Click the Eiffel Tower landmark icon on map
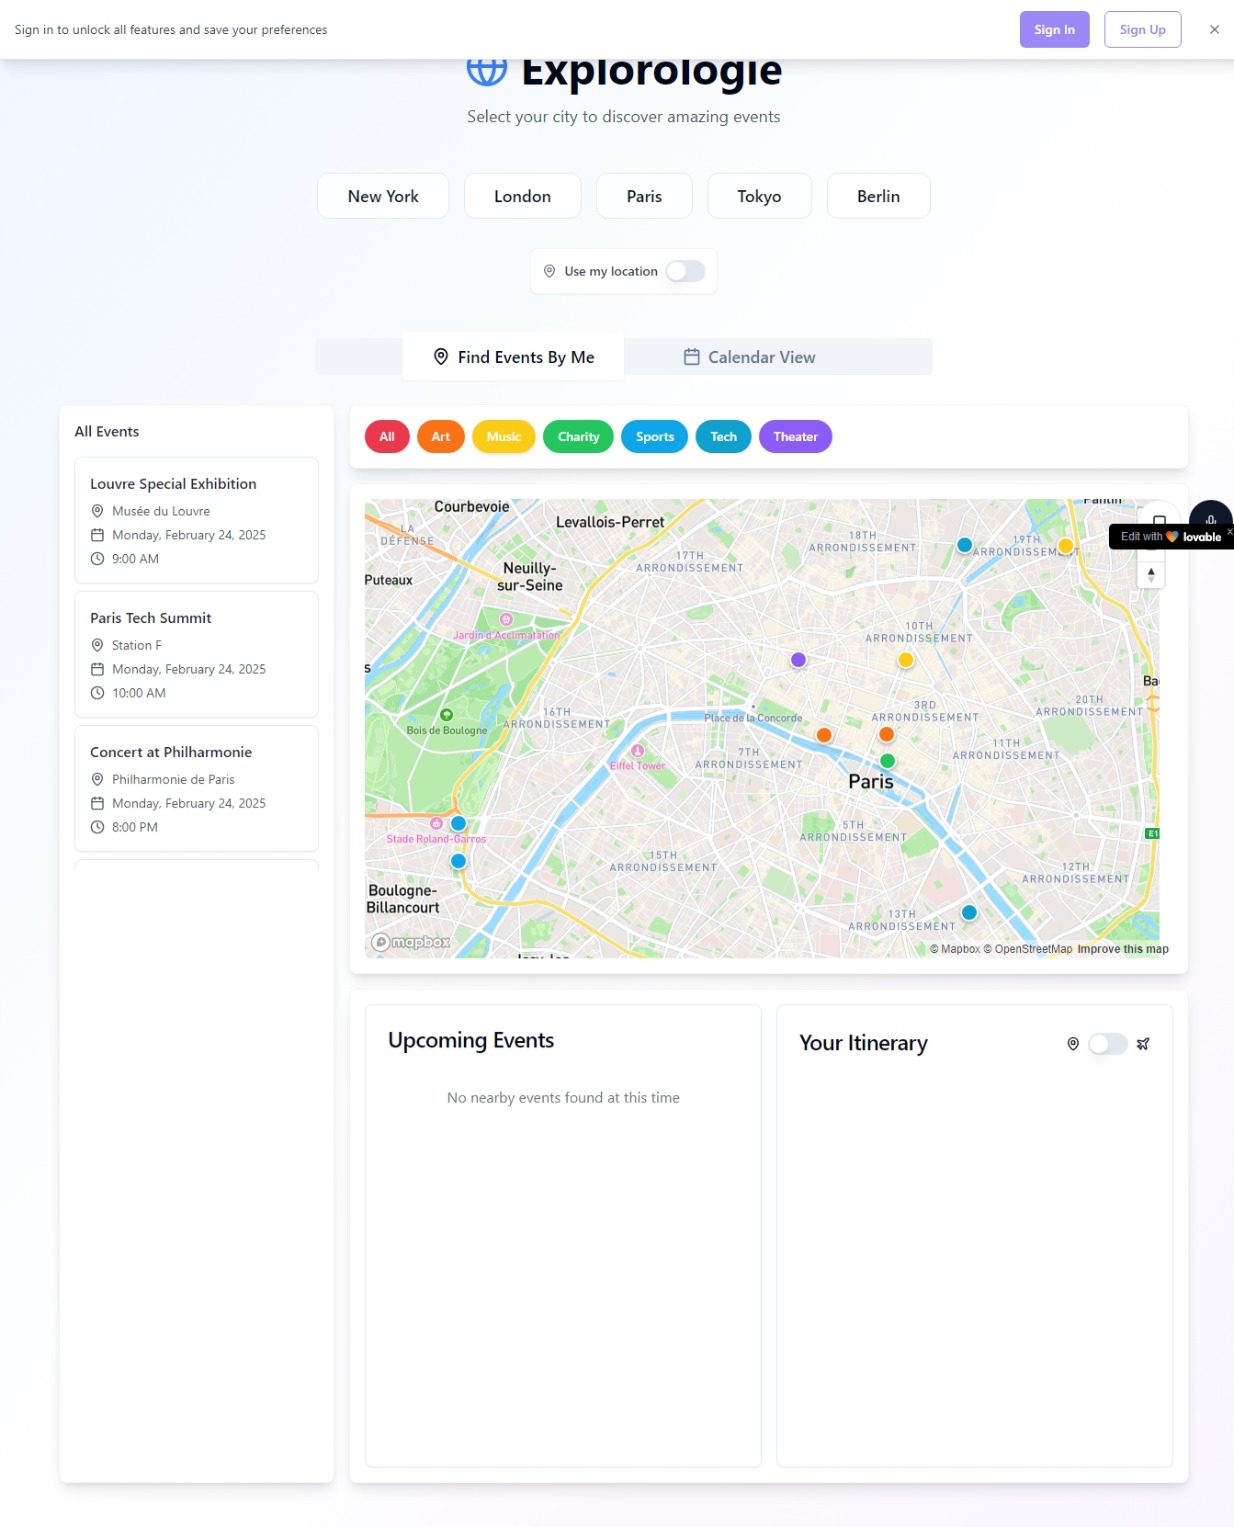The width and height of the screenshot is (1234, 1527). [x=638, y=751]
